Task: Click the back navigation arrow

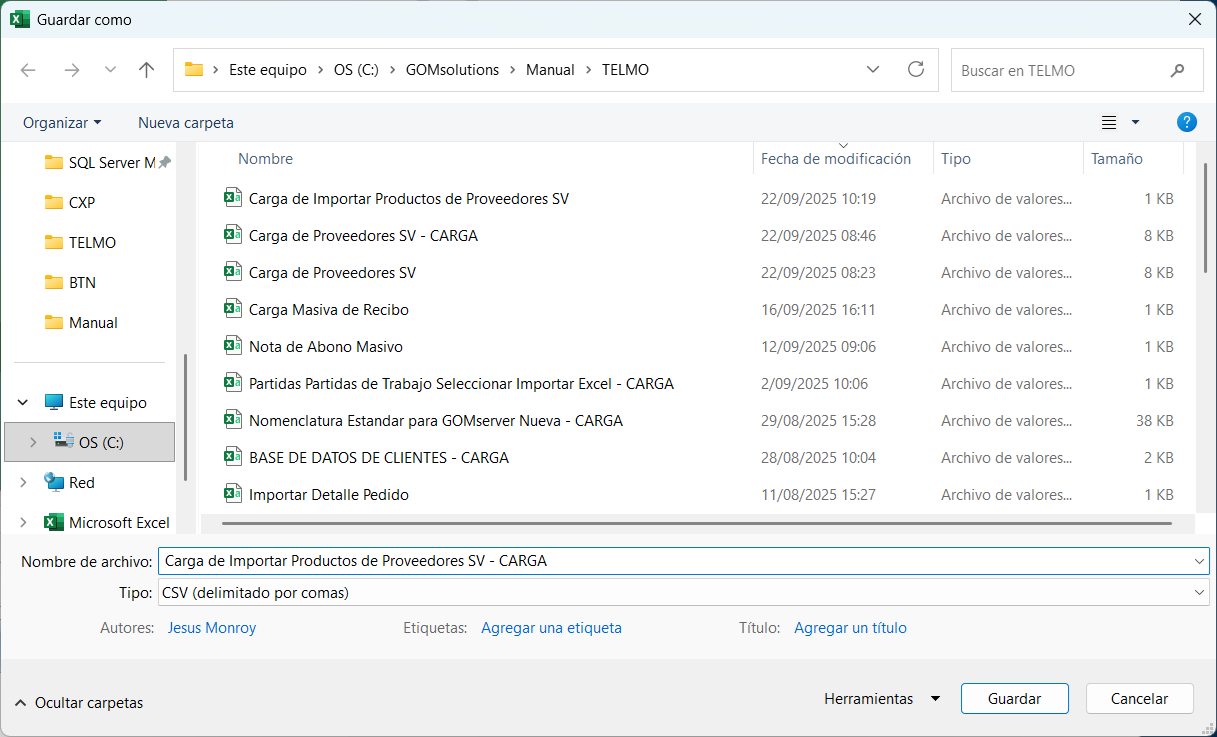Action: [28, 69]
